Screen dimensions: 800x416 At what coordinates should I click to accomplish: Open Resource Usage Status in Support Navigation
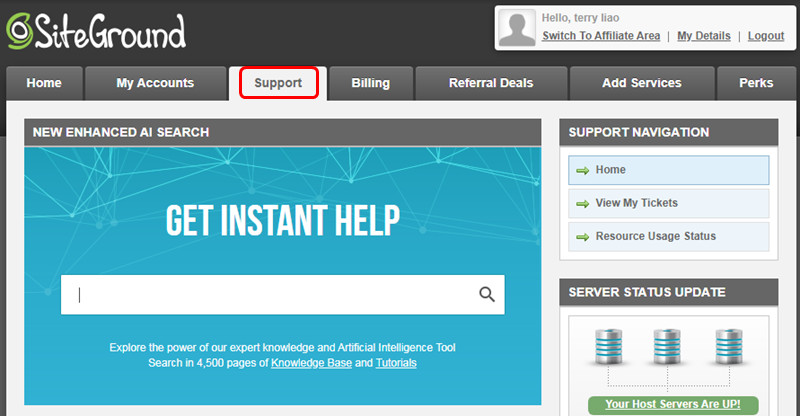(x=668, y=236)
